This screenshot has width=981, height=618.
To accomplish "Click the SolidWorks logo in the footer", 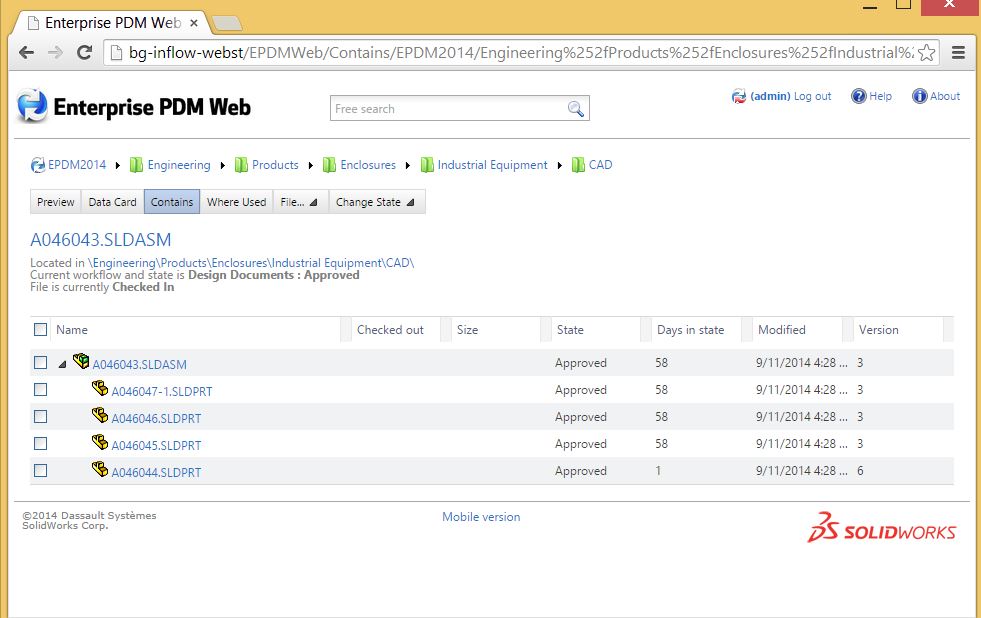I will (x=882, y=527).
